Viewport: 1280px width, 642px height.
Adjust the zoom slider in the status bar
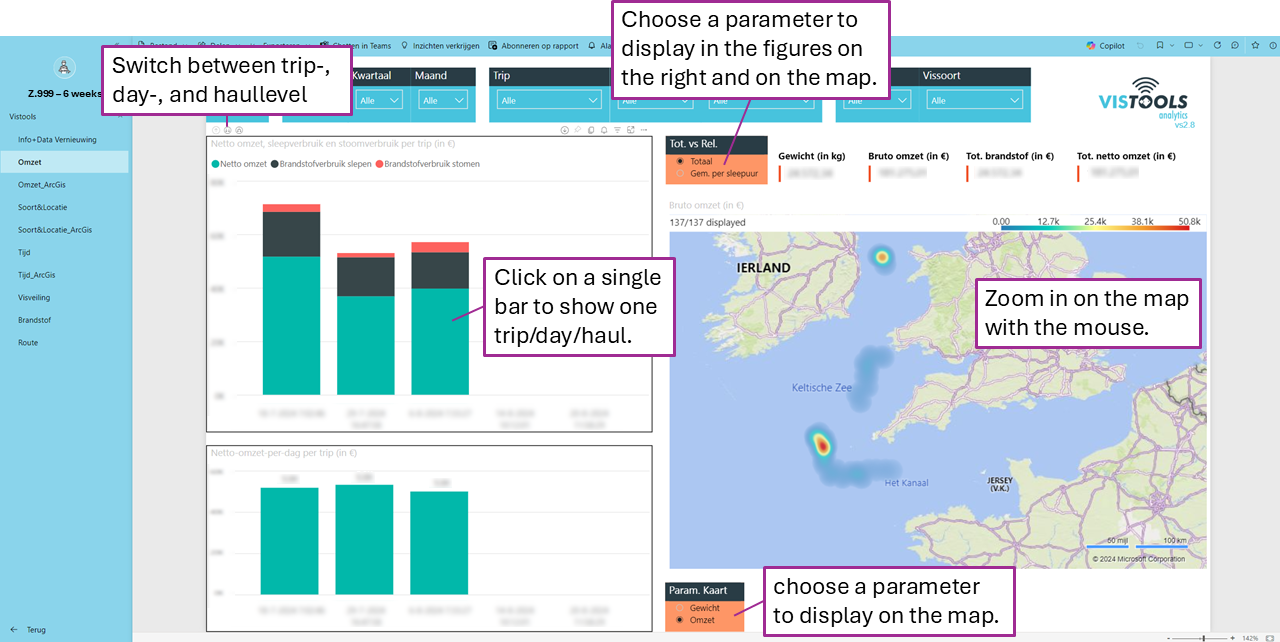pyautogui.click(x=1202, y=637)
